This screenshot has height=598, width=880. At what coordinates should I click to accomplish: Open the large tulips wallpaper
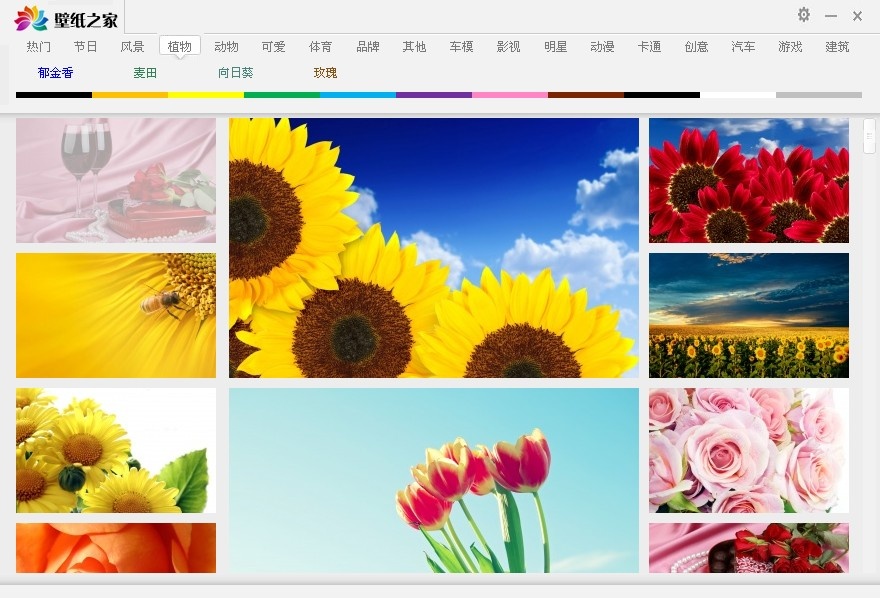[434, 480]
